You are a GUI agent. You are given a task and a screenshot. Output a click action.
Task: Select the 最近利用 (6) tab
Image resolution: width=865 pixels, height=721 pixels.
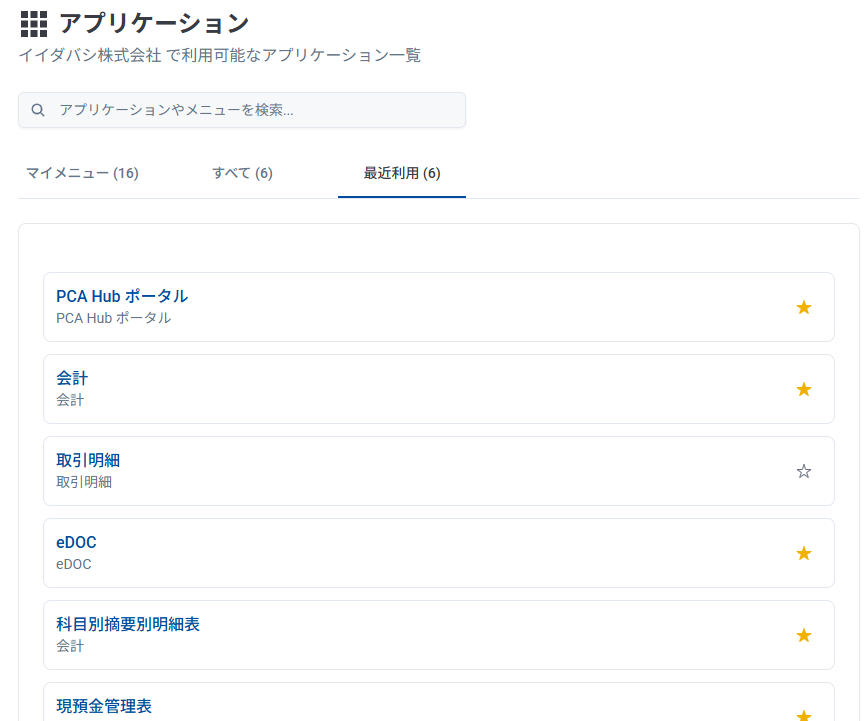coord(401,173)
